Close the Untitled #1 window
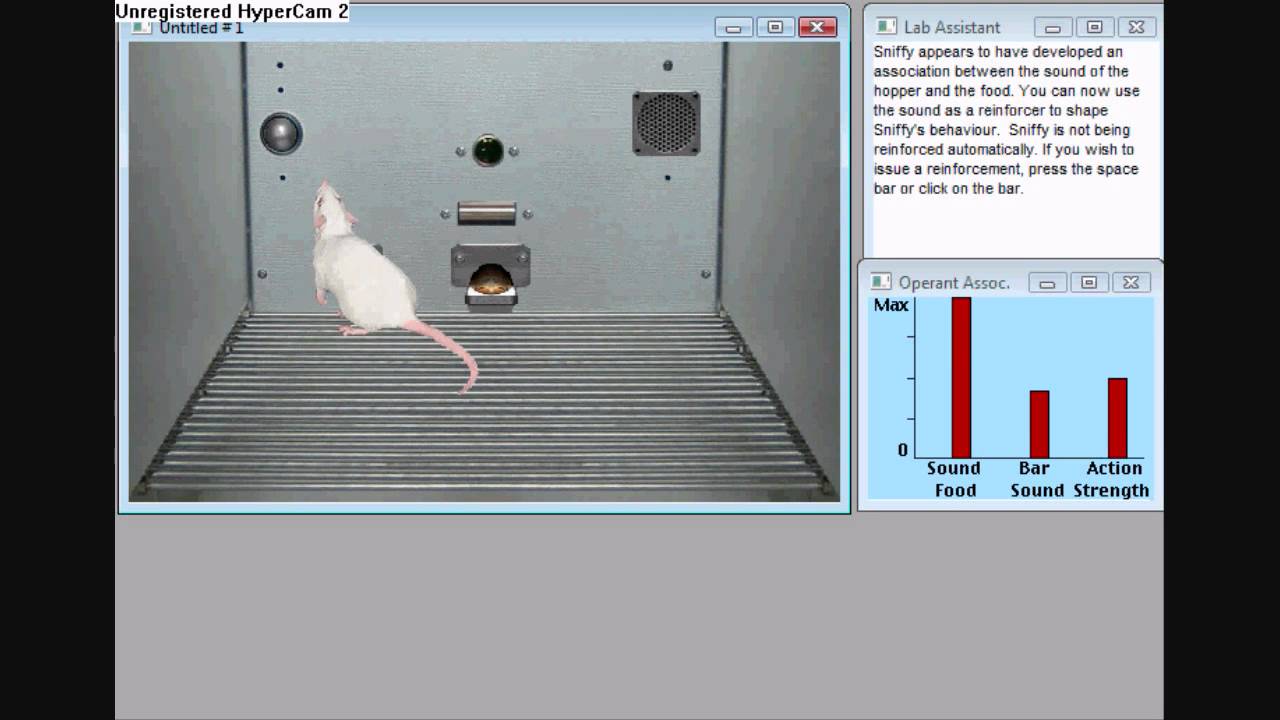The image size is (1280, 720). (817, 27)
